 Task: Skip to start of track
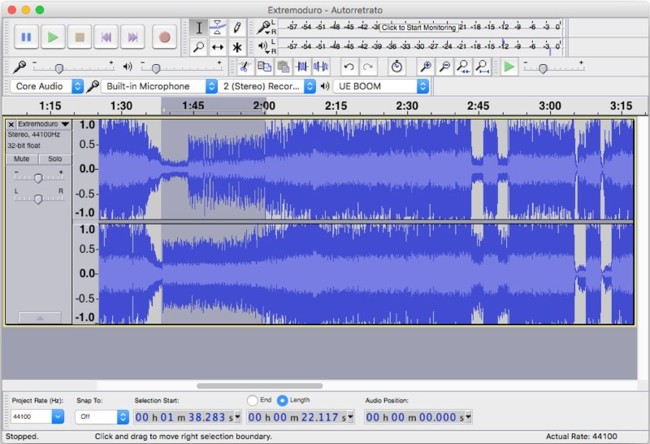point(106,37)
